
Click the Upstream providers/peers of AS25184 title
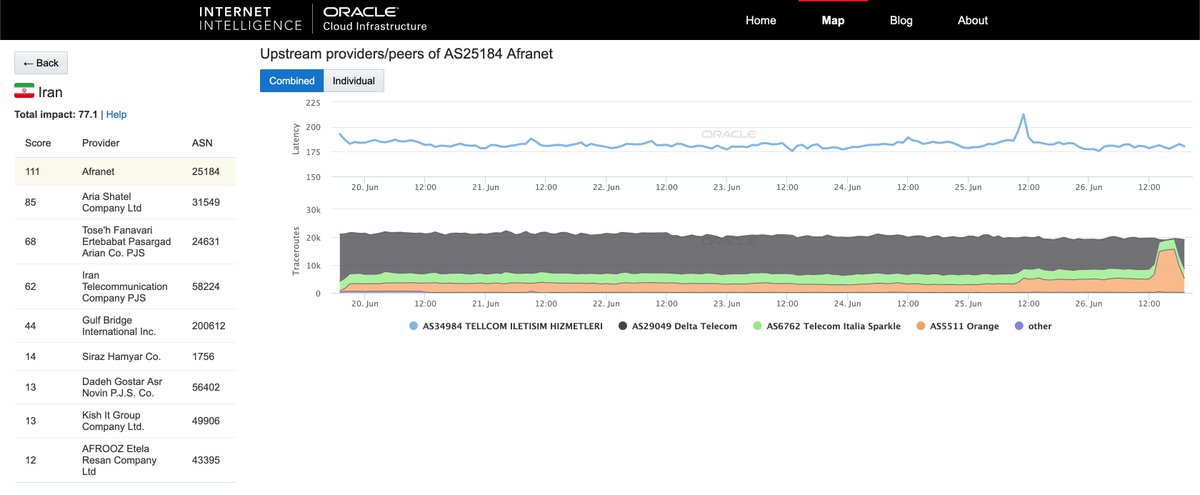click(x=406, y=53)
